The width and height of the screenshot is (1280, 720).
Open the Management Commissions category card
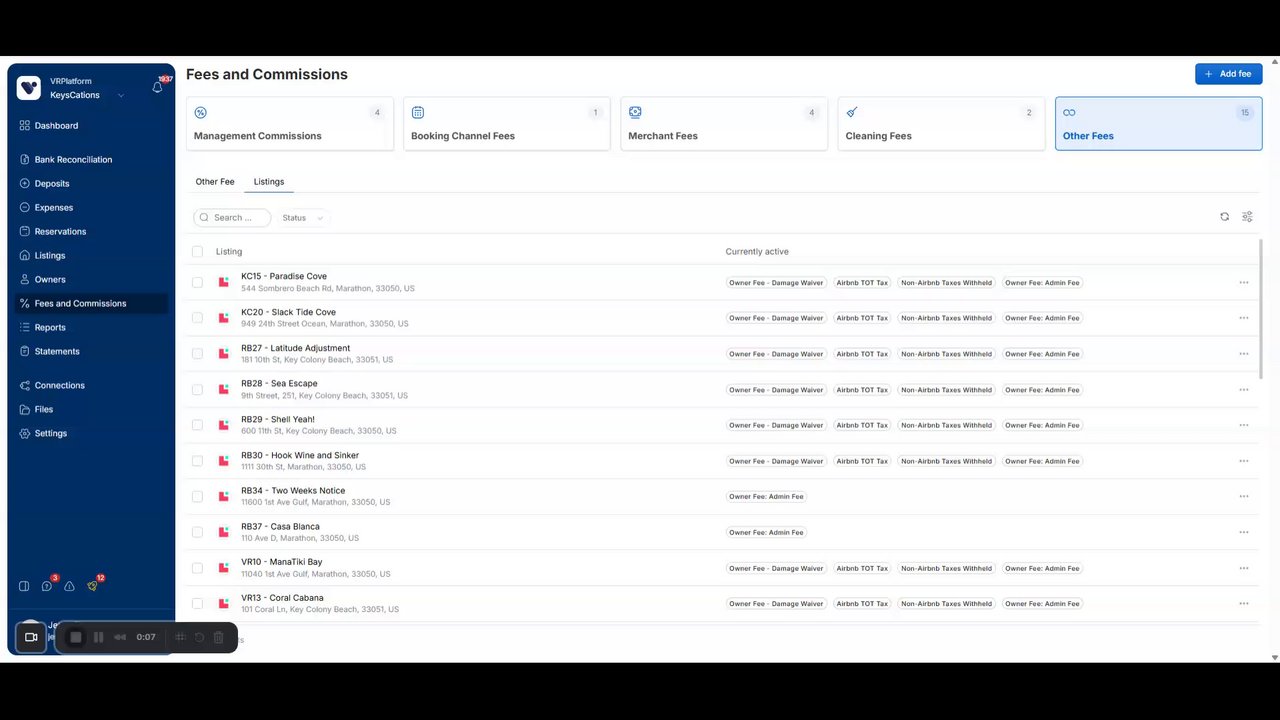tap(290, 124)
